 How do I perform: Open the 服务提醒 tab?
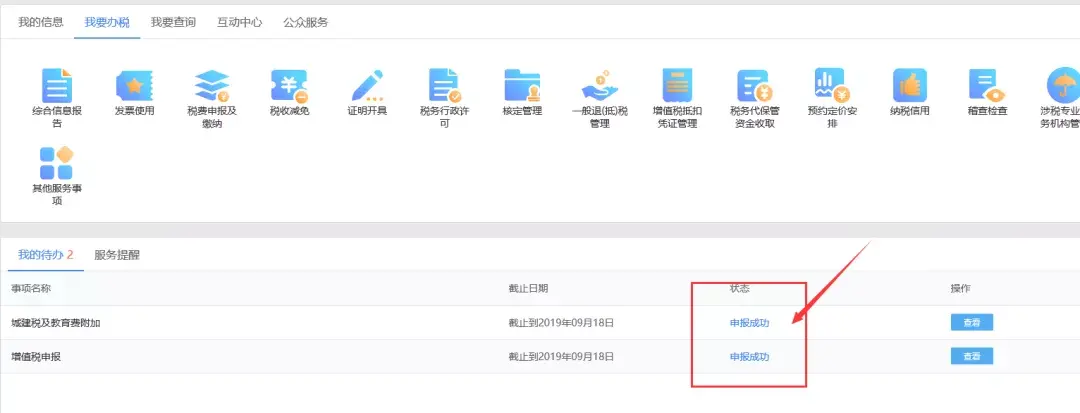point(117,255)
